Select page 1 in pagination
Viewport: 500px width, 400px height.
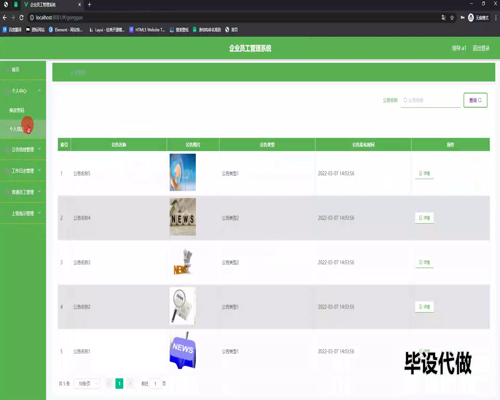point(119,384)
